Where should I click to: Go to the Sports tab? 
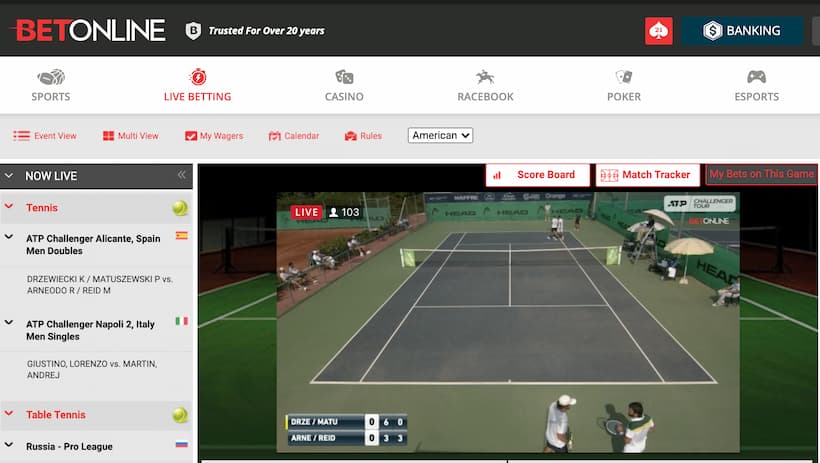[x=51, y=85]
